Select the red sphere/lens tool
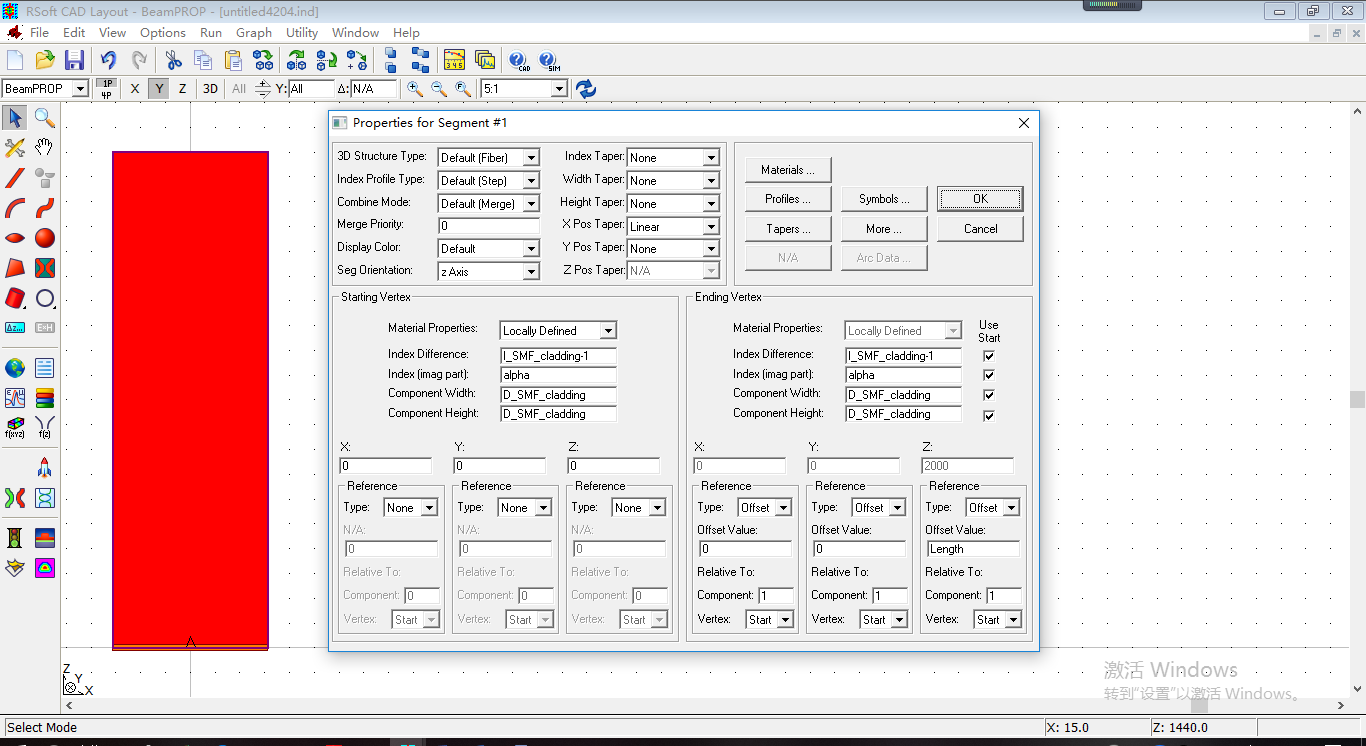This screenshot has height=746, width=1366. point(44,238)
